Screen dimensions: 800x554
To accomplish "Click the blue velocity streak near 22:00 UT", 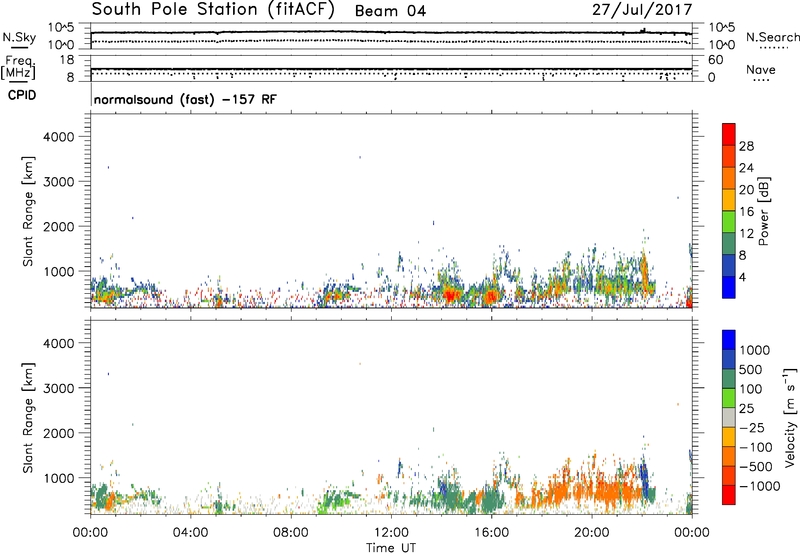I will [644, 480].
